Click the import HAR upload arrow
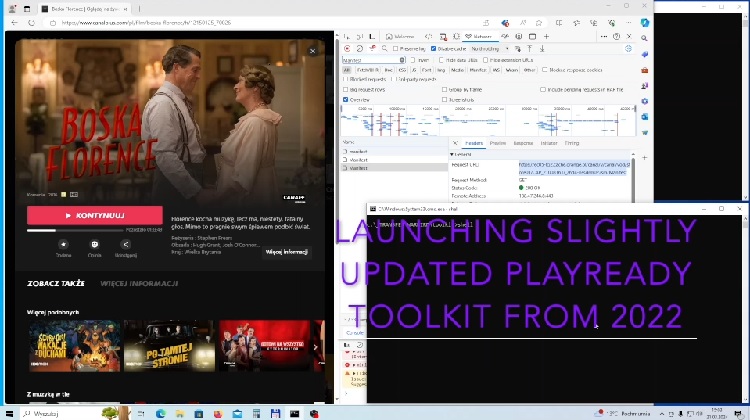This screenshot has width=750, height=420. pyautogui.click(x=530, y=49)
